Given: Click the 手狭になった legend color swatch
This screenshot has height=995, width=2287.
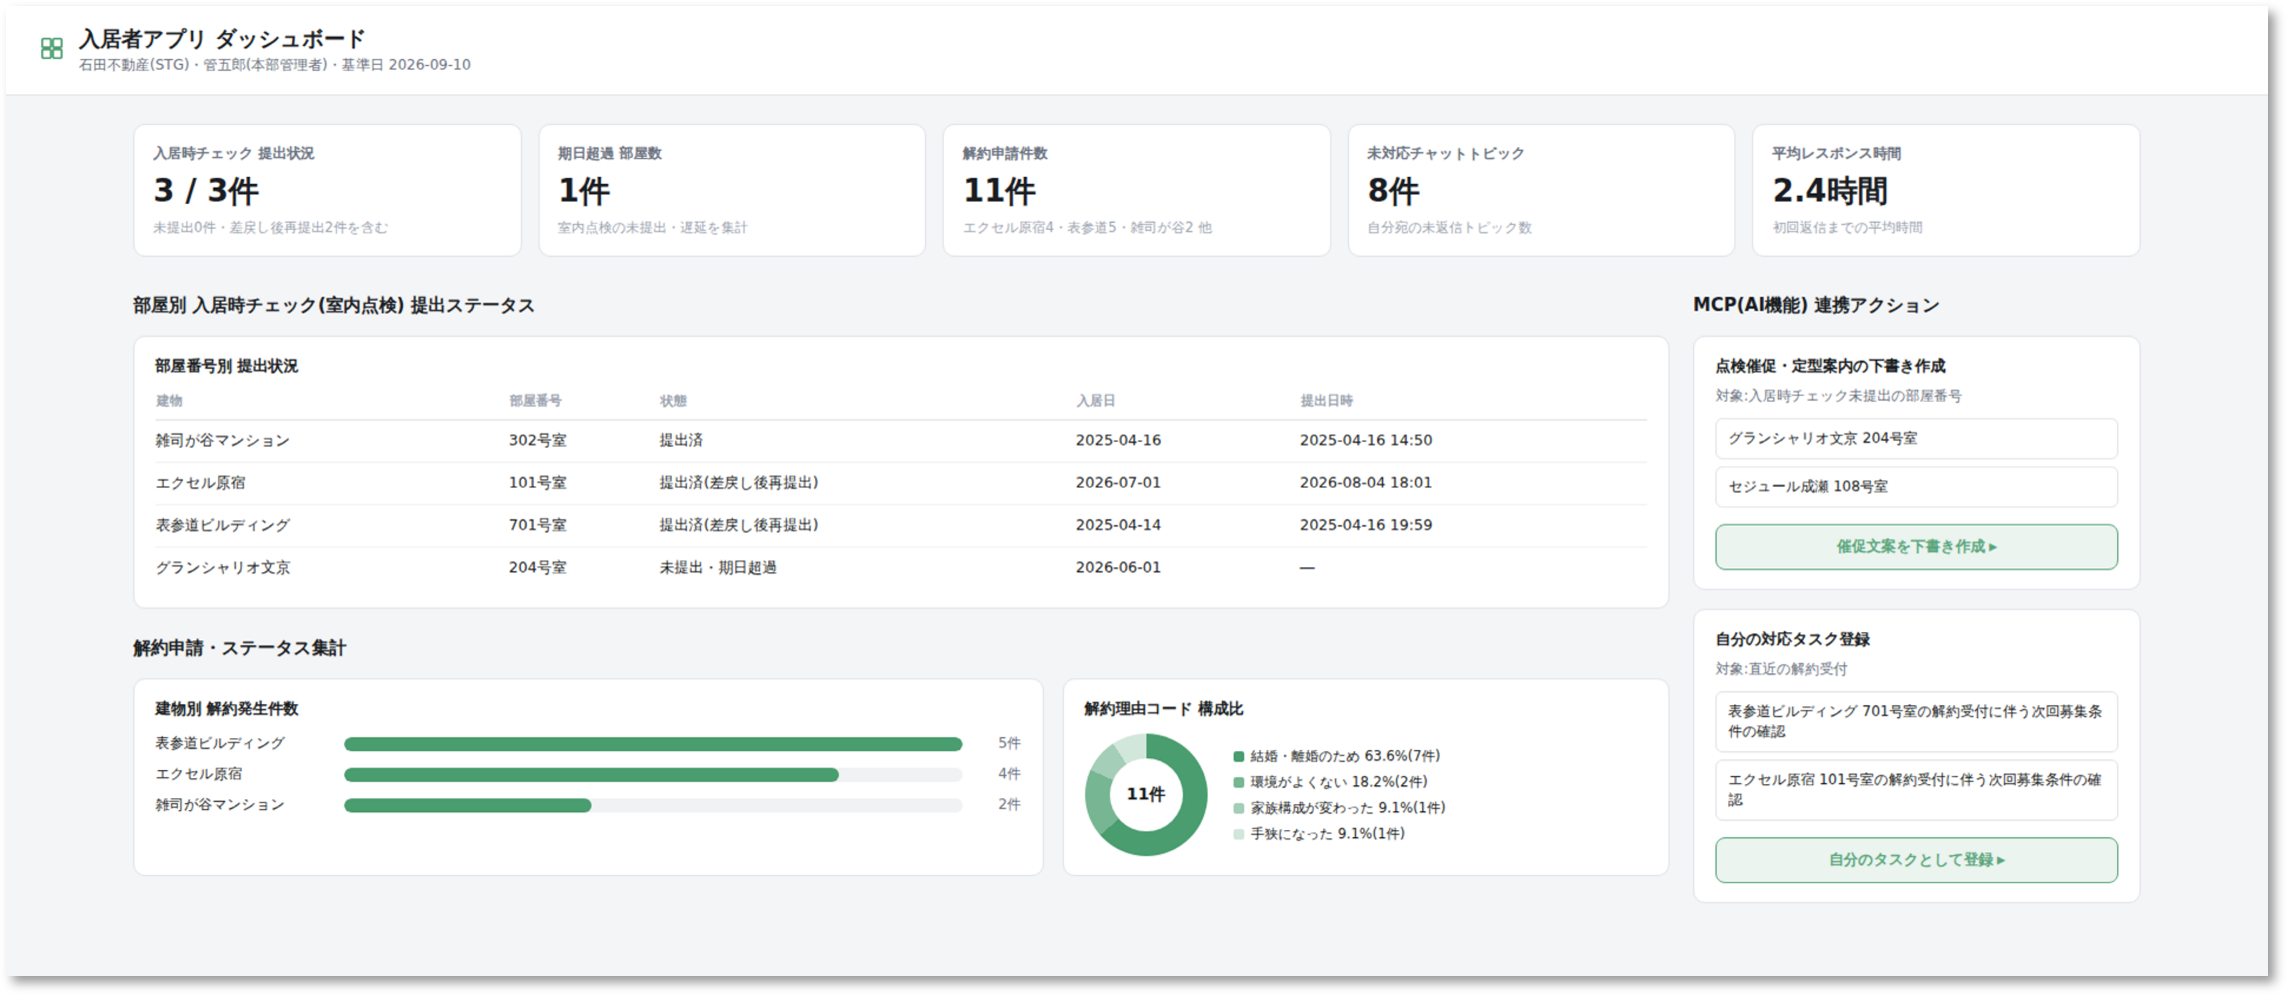Looking at the screenshot, I should [x=1239, y=834].
